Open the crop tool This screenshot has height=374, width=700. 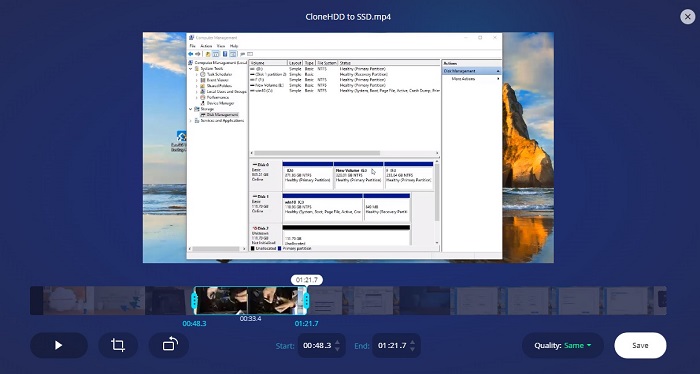pos(118,345)
